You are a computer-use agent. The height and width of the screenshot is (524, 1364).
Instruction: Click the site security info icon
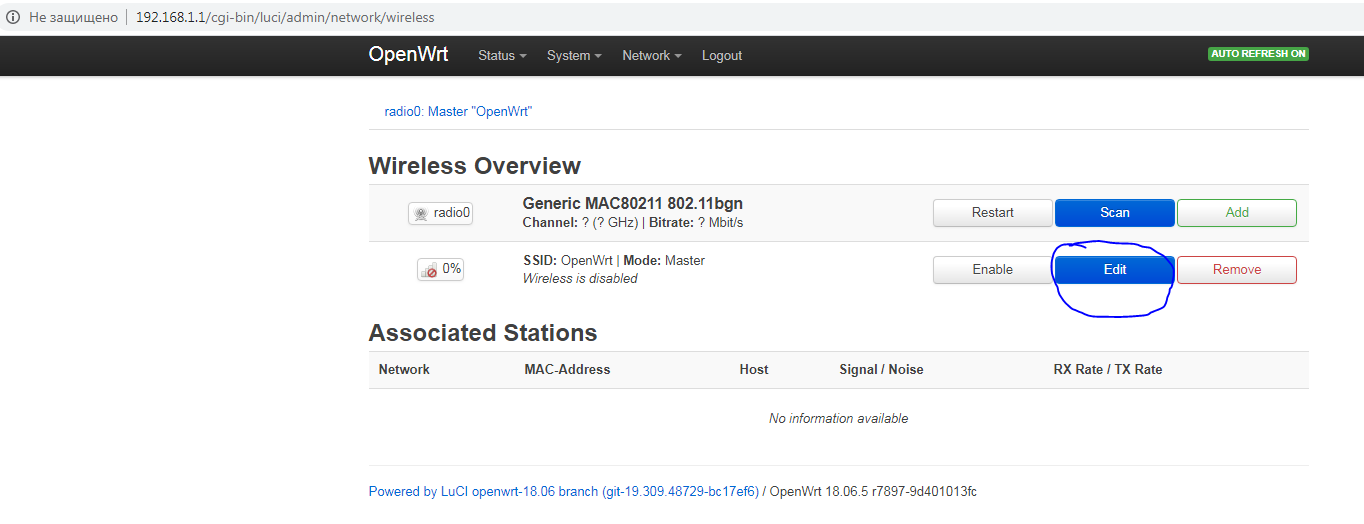pyautogui.click(x=13, y=18)
